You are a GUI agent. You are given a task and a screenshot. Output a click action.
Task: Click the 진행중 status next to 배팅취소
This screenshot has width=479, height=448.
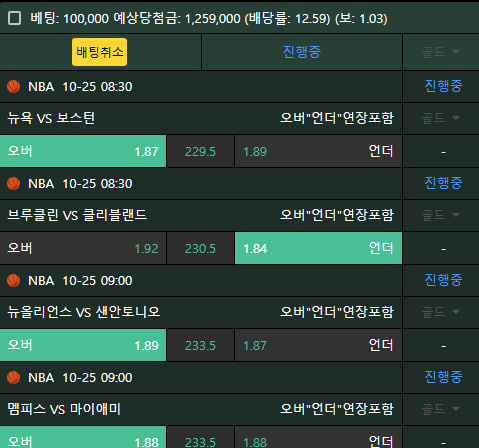pyautogui.click(x=302, y=52)
